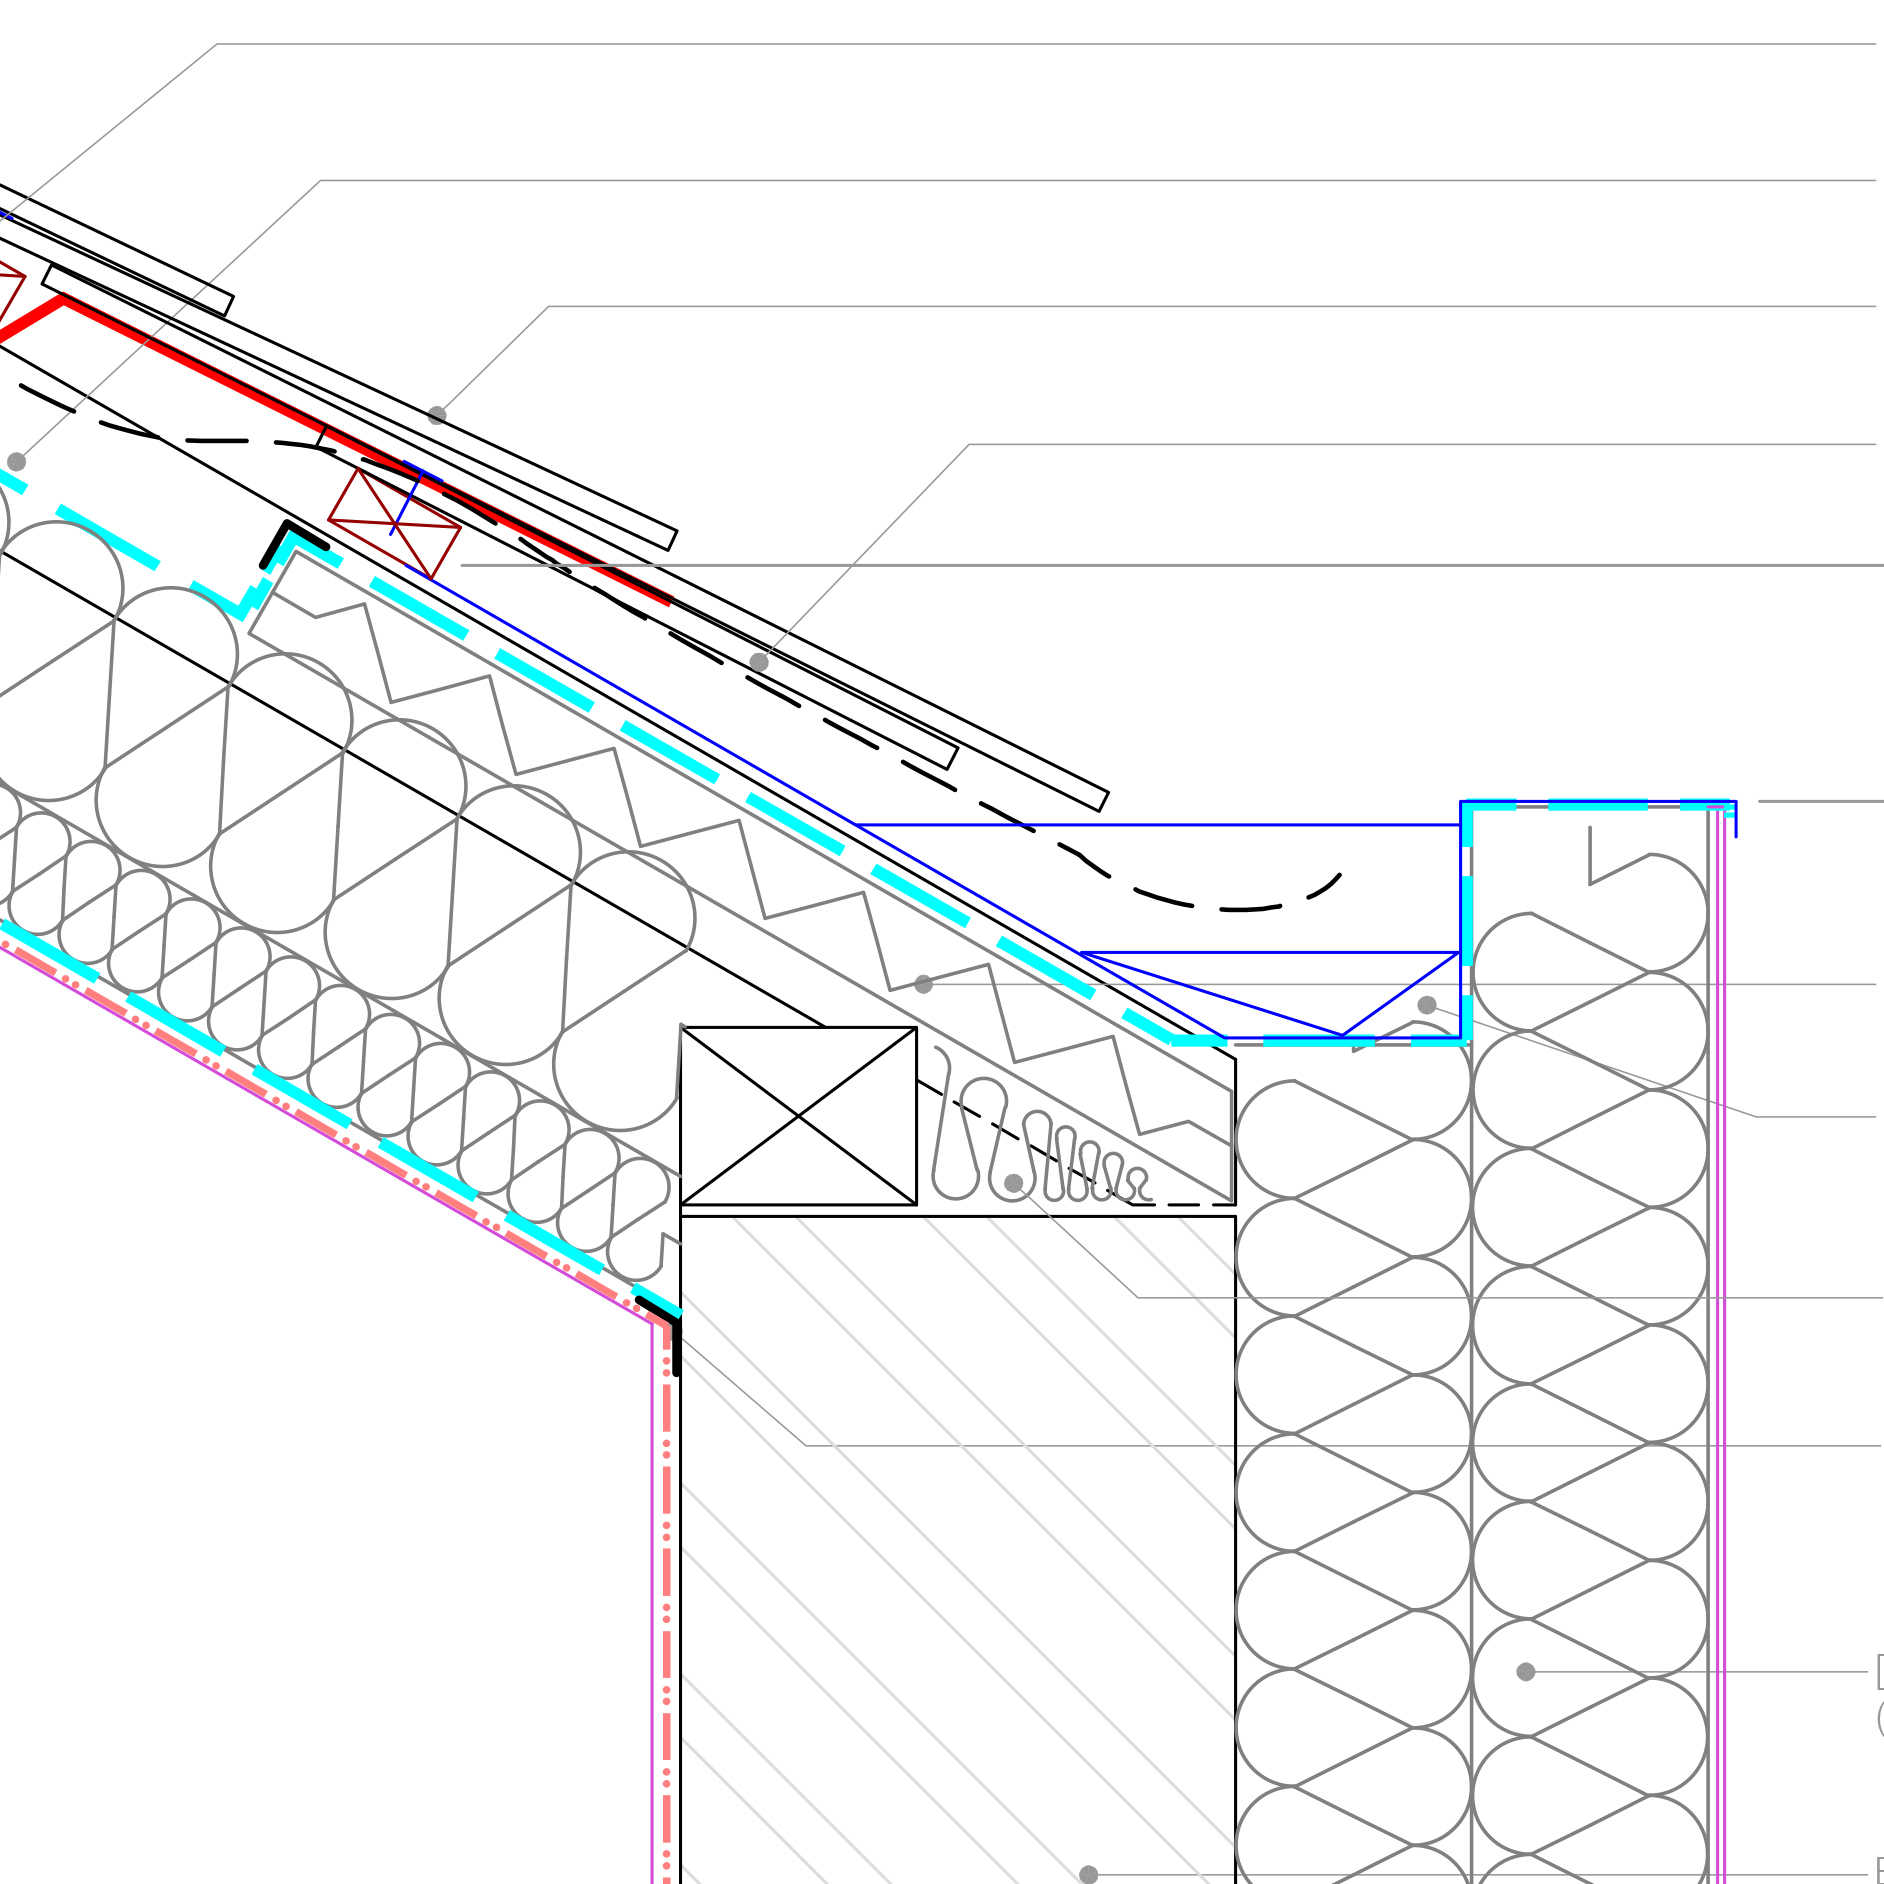The height and width of the screenshot is (1884, 1884).
Task: Click the small blue drip edge at the parapet corner
Action: coord(1735,820)
